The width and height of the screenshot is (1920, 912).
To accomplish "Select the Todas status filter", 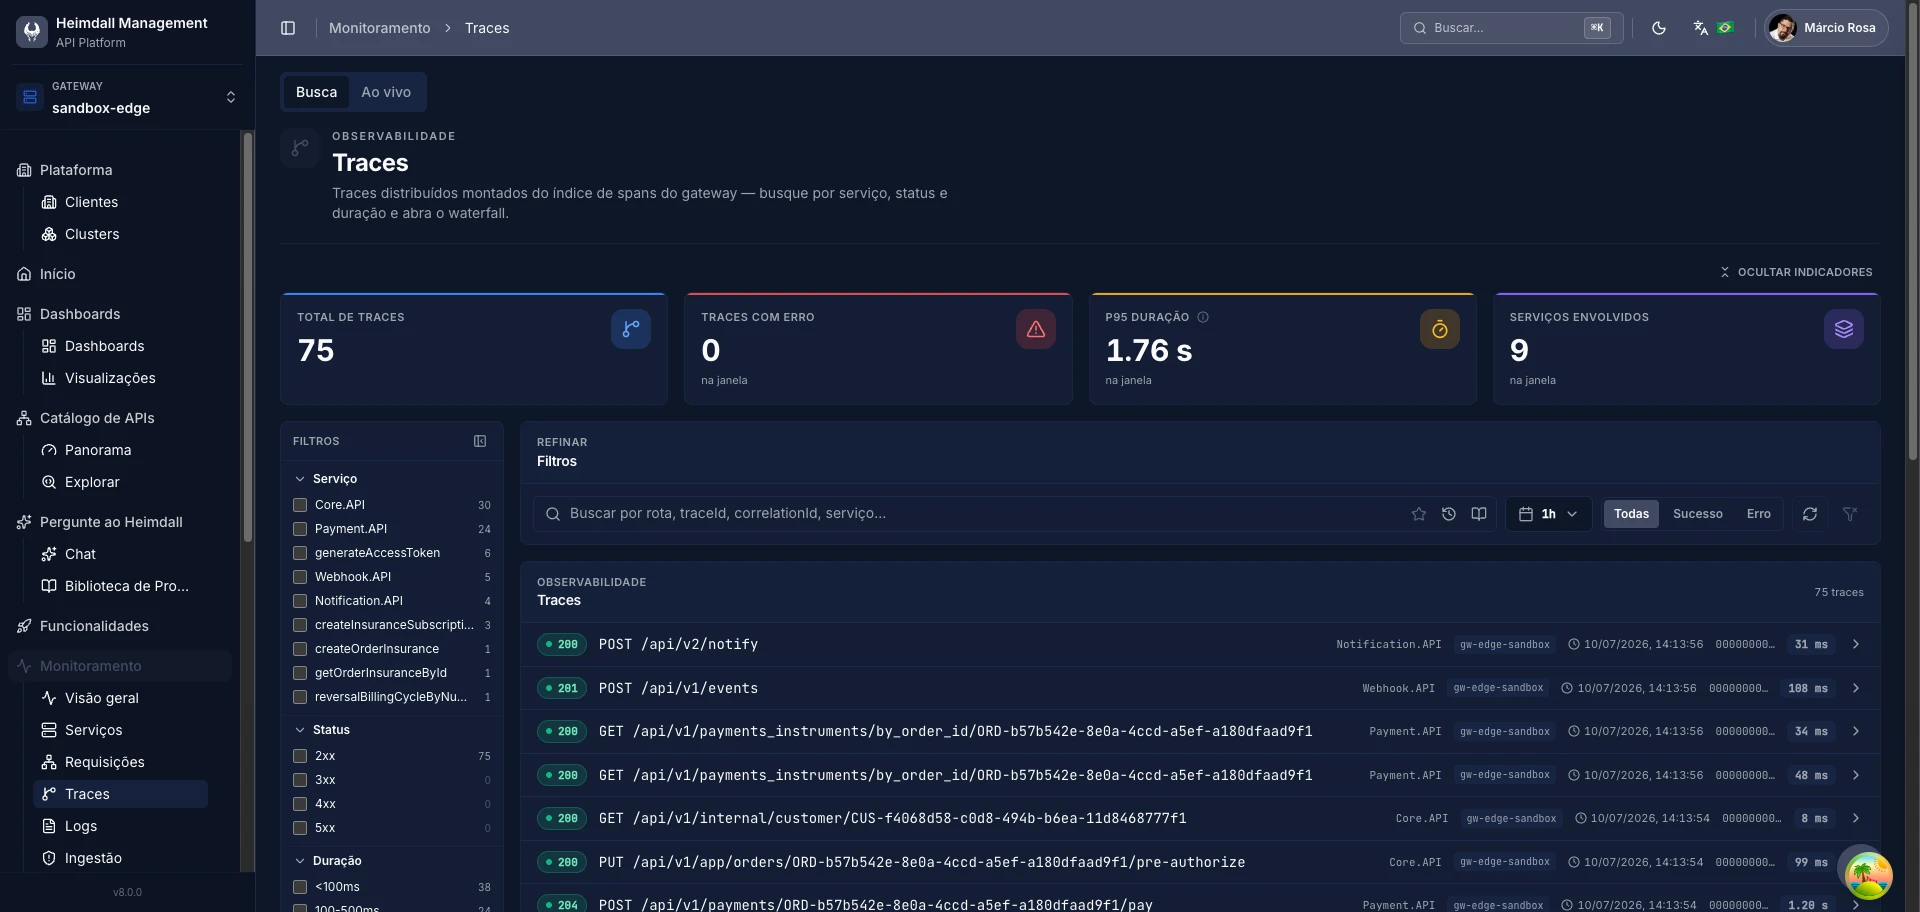I will coord(1631,514).
